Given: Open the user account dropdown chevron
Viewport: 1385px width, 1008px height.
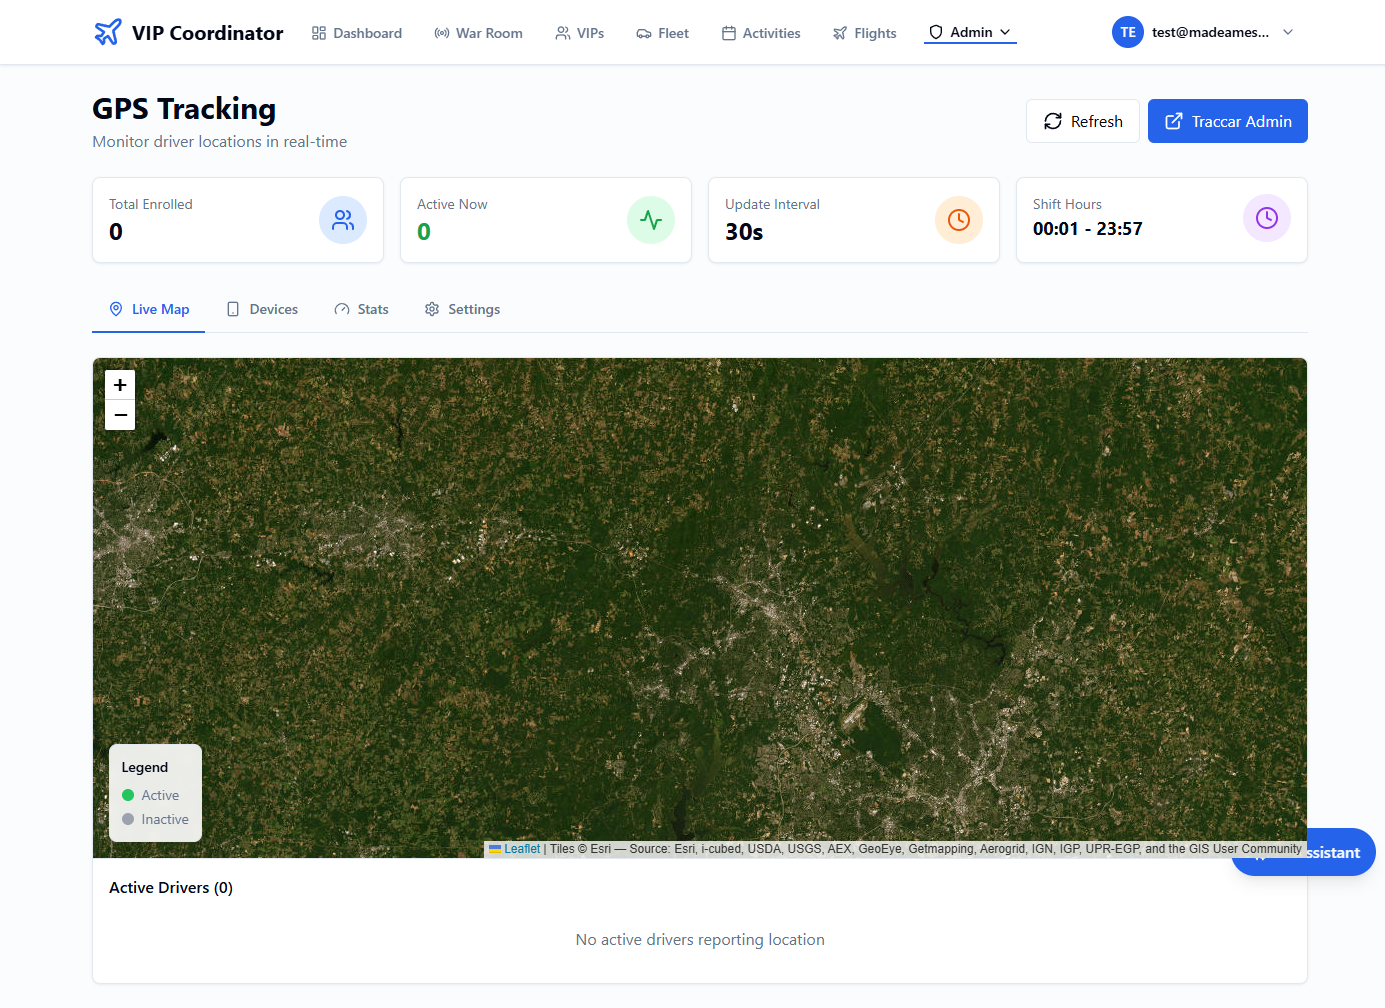Looking at the screenshot, I should pos(1288,32).
